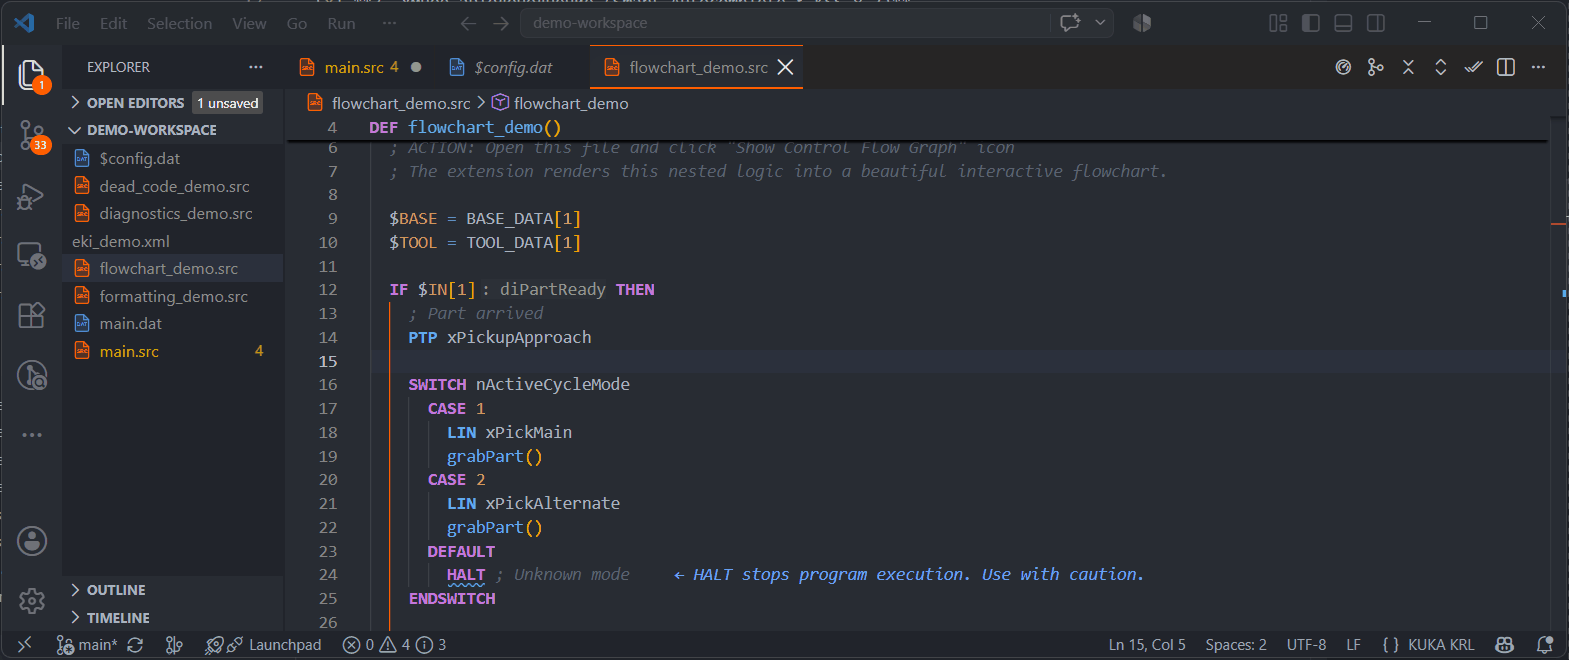The image size is (1569, 660).
Task: Fold all regions via collapse icon
Action: [x=1408, y=67]
